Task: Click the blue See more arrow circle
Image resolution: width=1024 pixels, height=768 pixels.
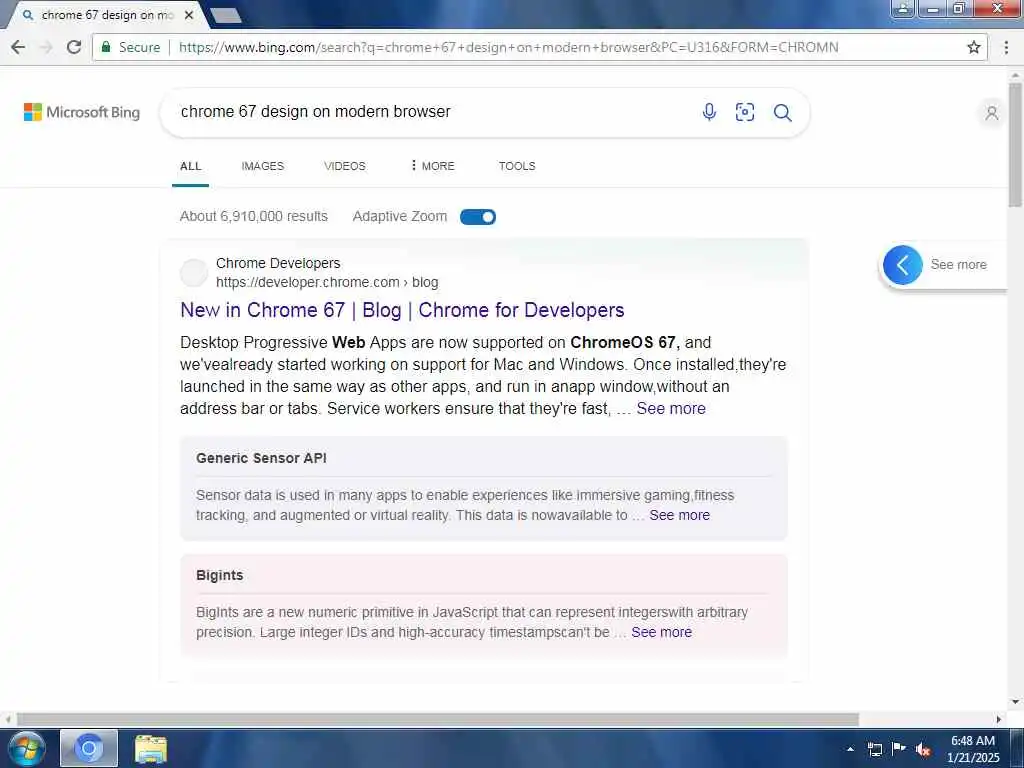Action: coord(903,264)
